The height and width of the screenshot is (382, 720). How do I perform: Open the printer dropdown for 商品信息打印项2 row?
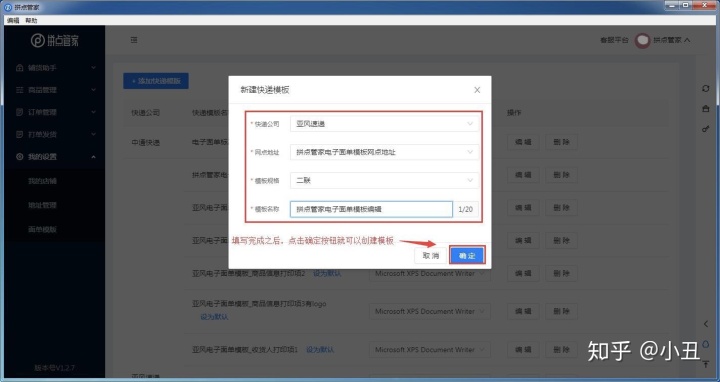(430, 273)
